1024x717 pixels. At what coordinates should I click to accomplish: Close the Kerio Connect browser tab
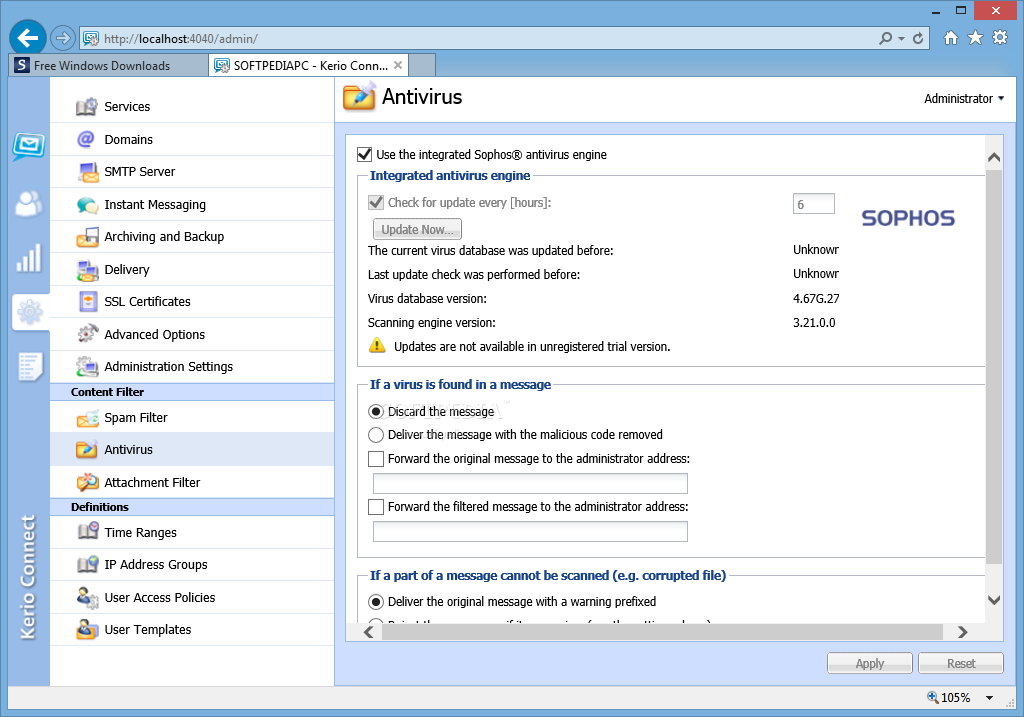(398, 65)
